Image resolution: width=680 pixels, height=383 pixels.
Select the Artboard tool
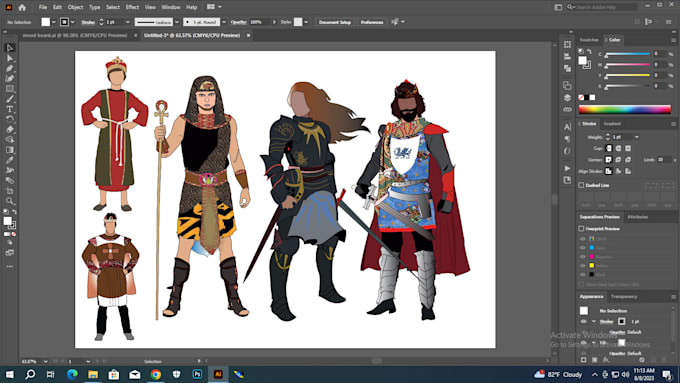(10, 191)
